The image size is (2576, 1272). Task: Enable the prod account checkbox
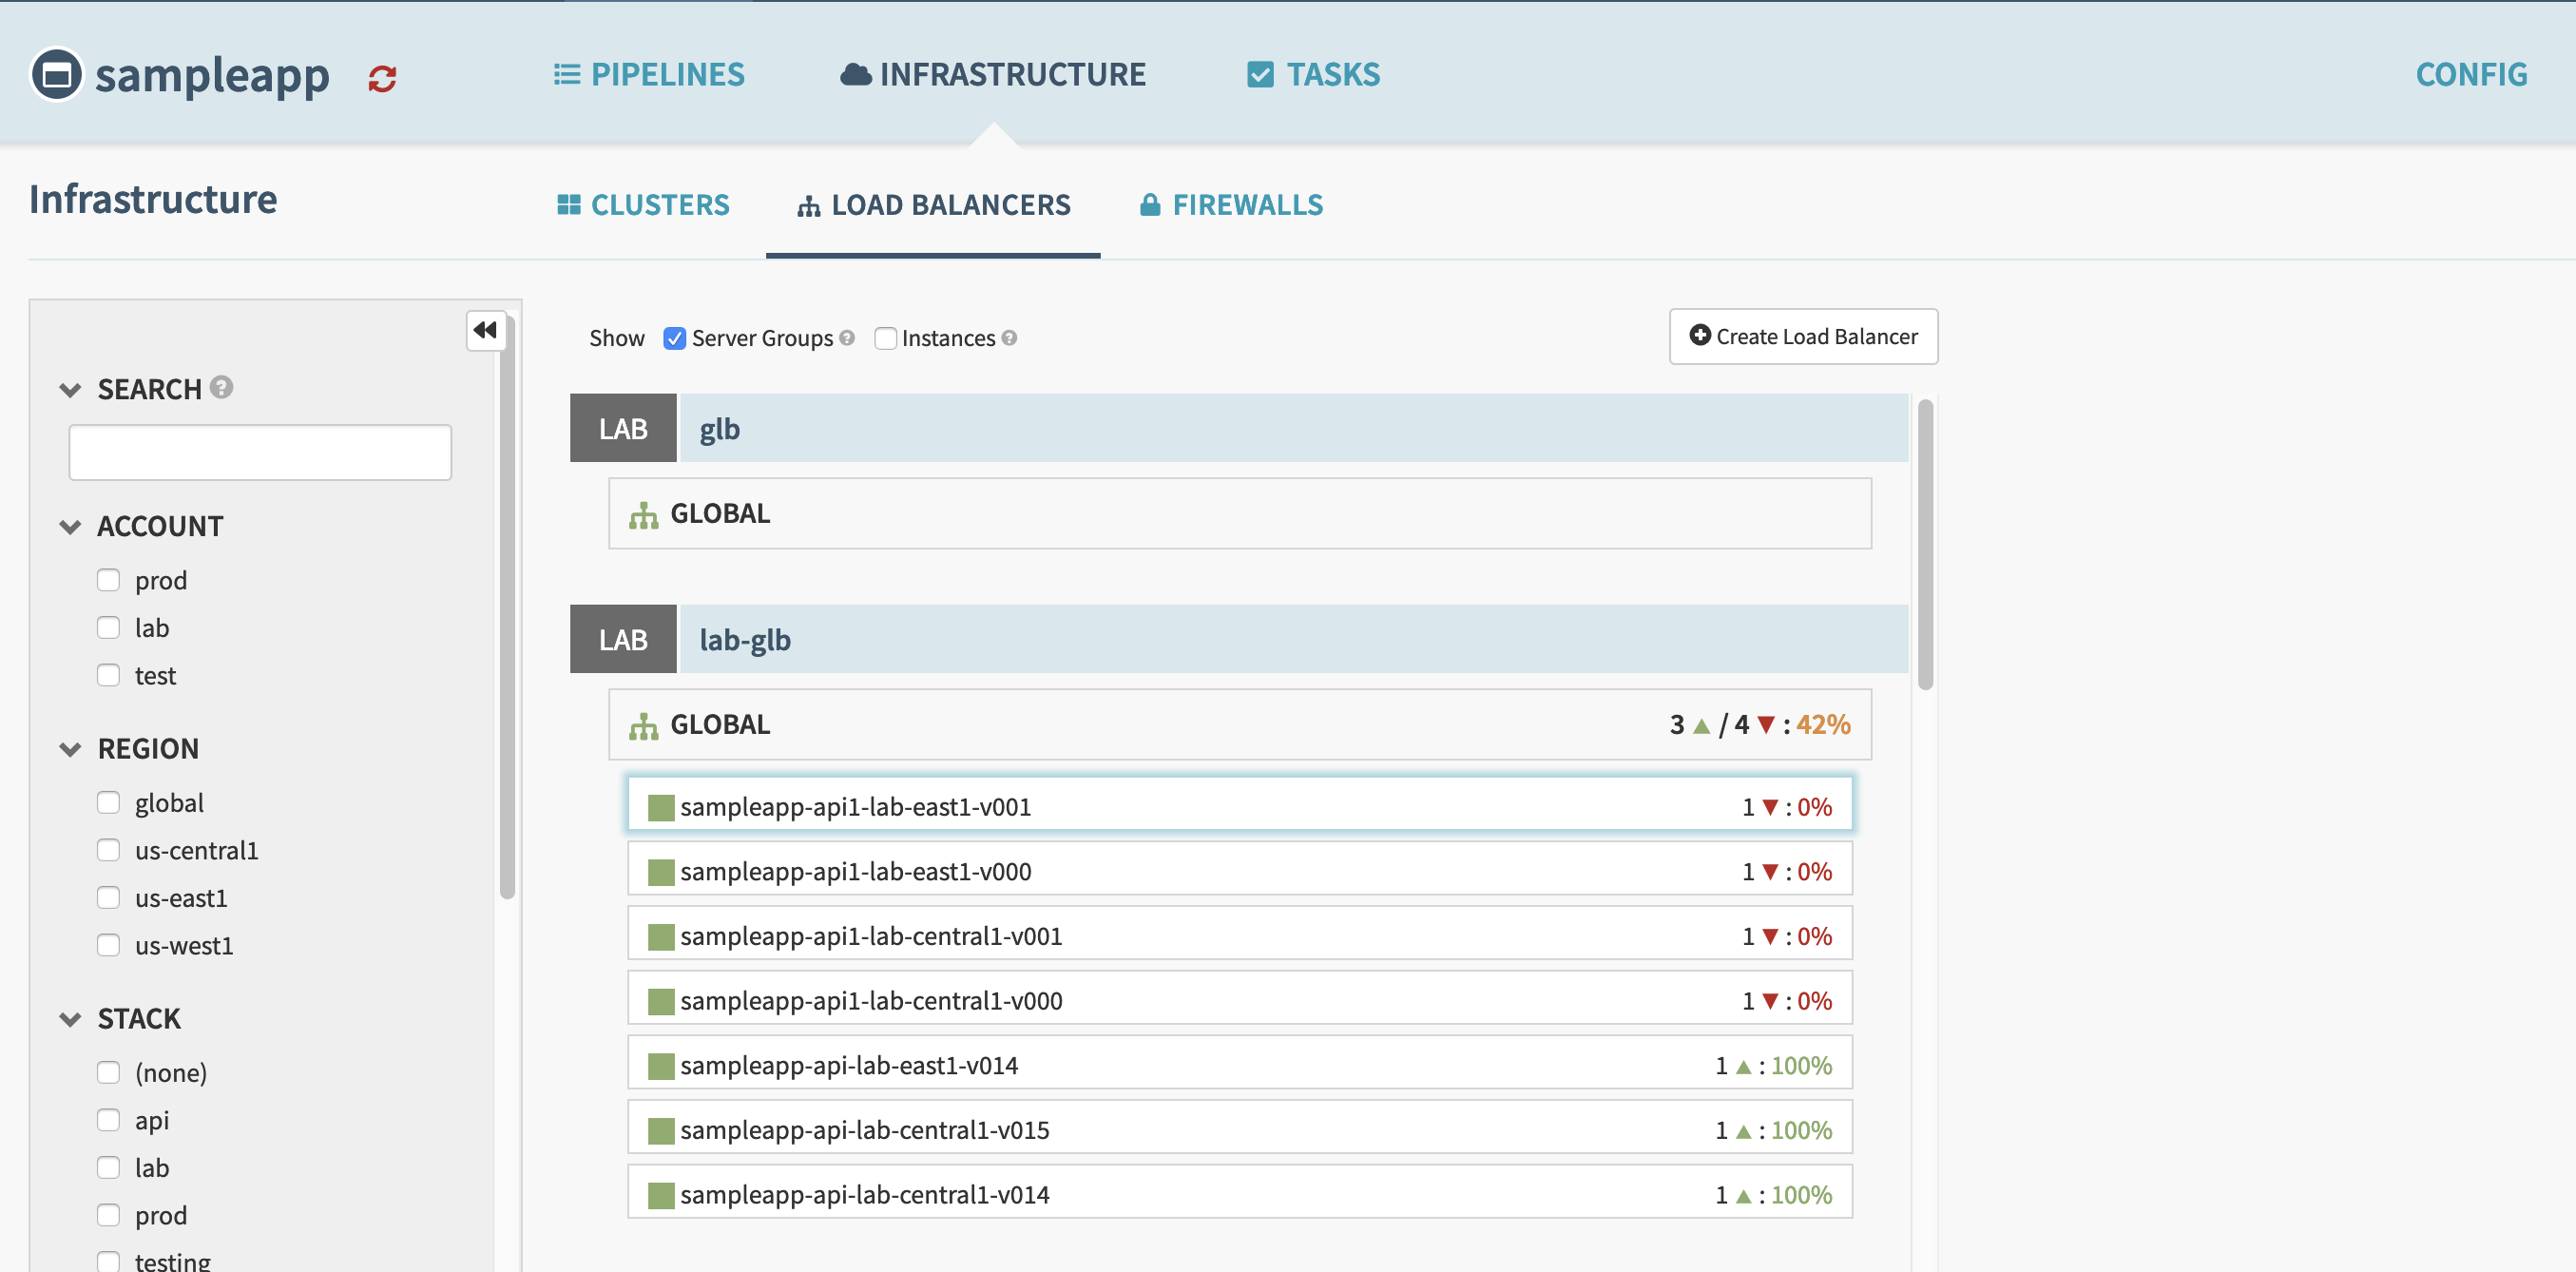(108, 579)
